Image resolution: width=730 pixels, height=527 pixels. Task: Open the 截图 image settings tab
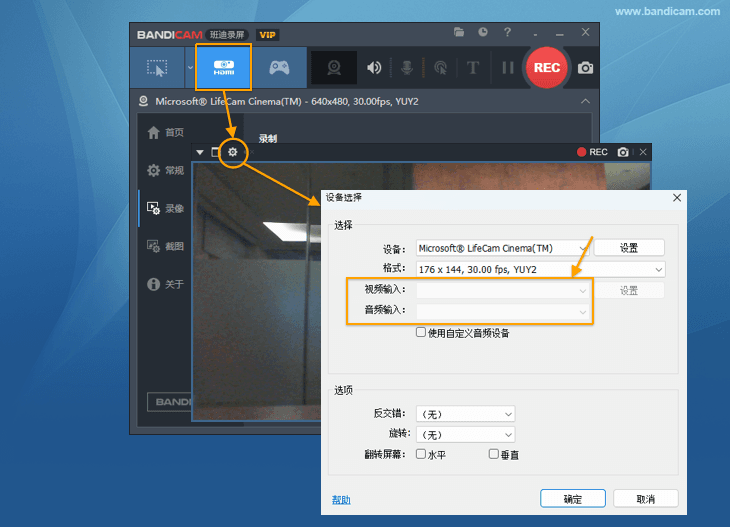click(166, 246)
